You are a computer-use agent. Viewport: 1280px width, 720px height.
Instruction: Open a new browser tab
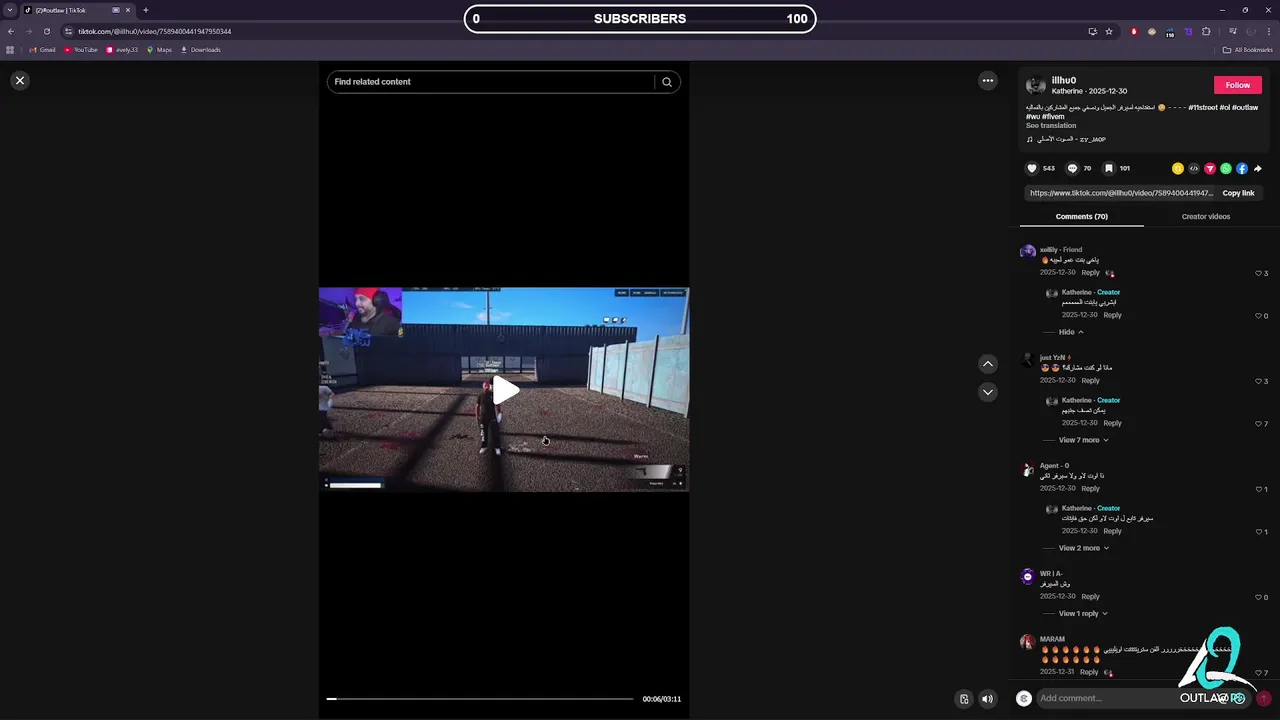(146, 10)
